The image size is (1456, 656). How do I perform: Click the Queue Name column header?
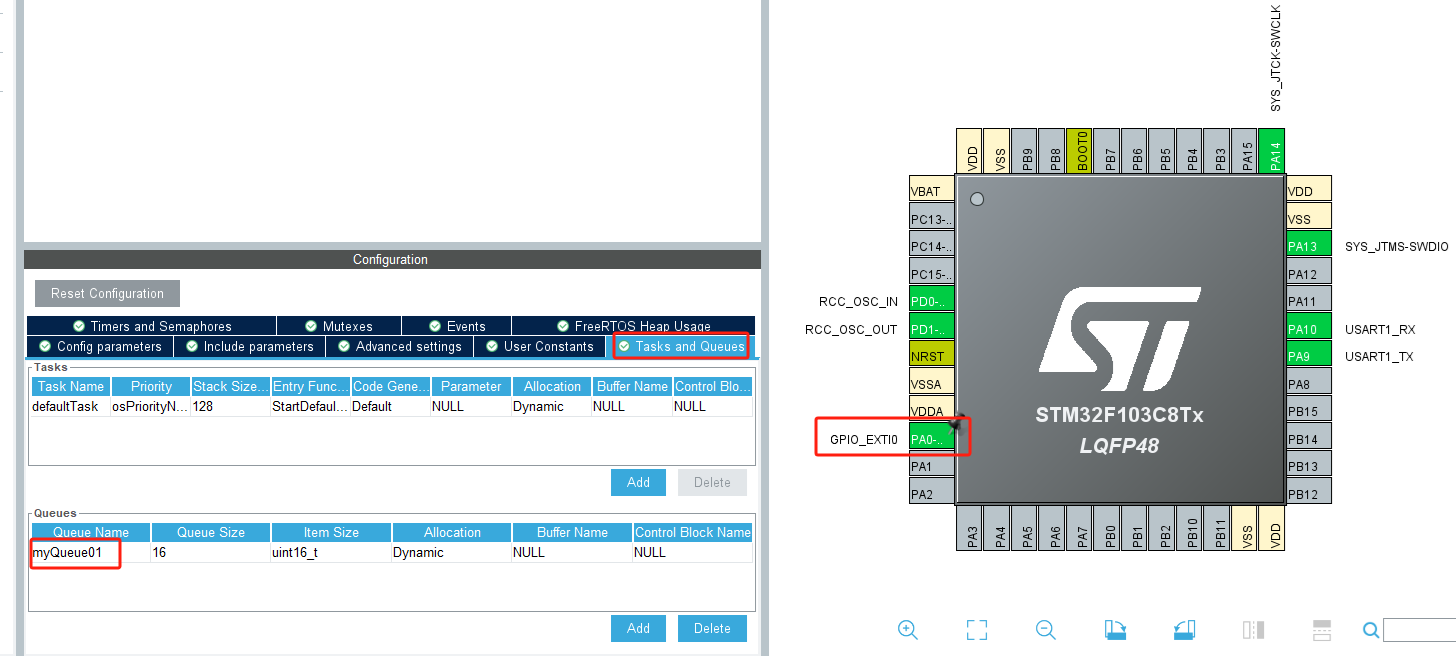pyautogui.click(x=91, y=532)
